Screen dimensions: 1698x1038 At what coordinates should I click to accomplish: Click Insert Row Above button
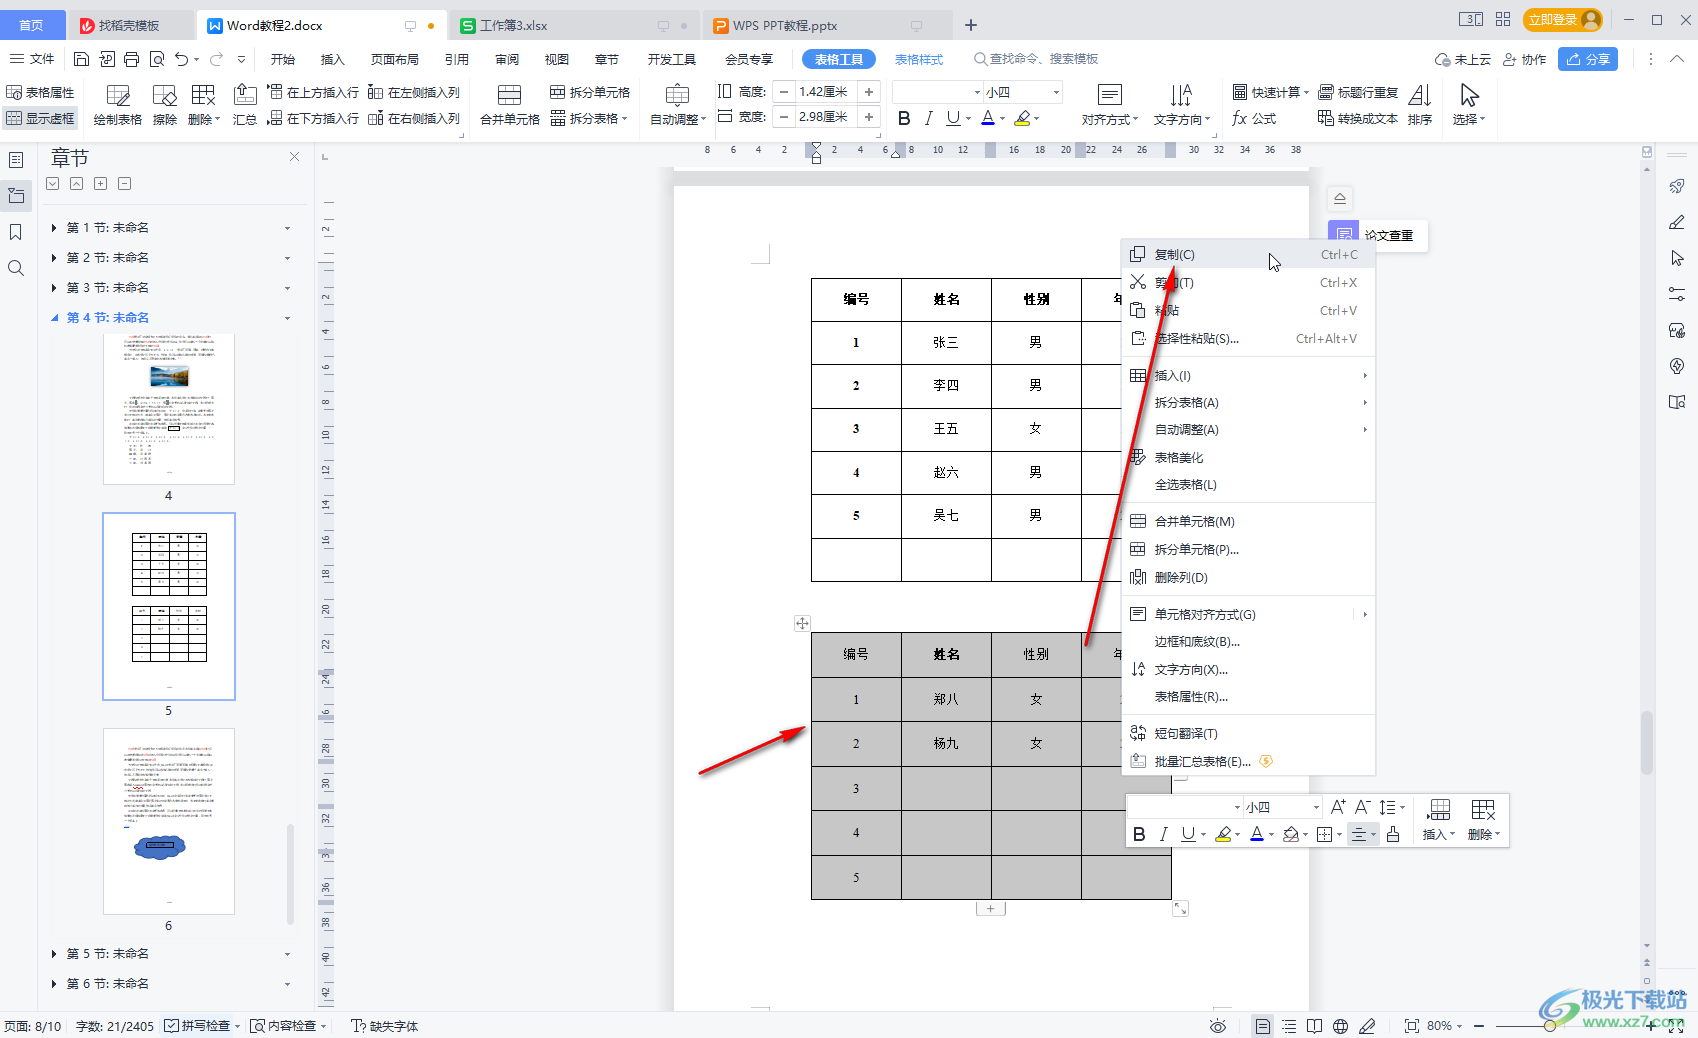pos(313,92)
